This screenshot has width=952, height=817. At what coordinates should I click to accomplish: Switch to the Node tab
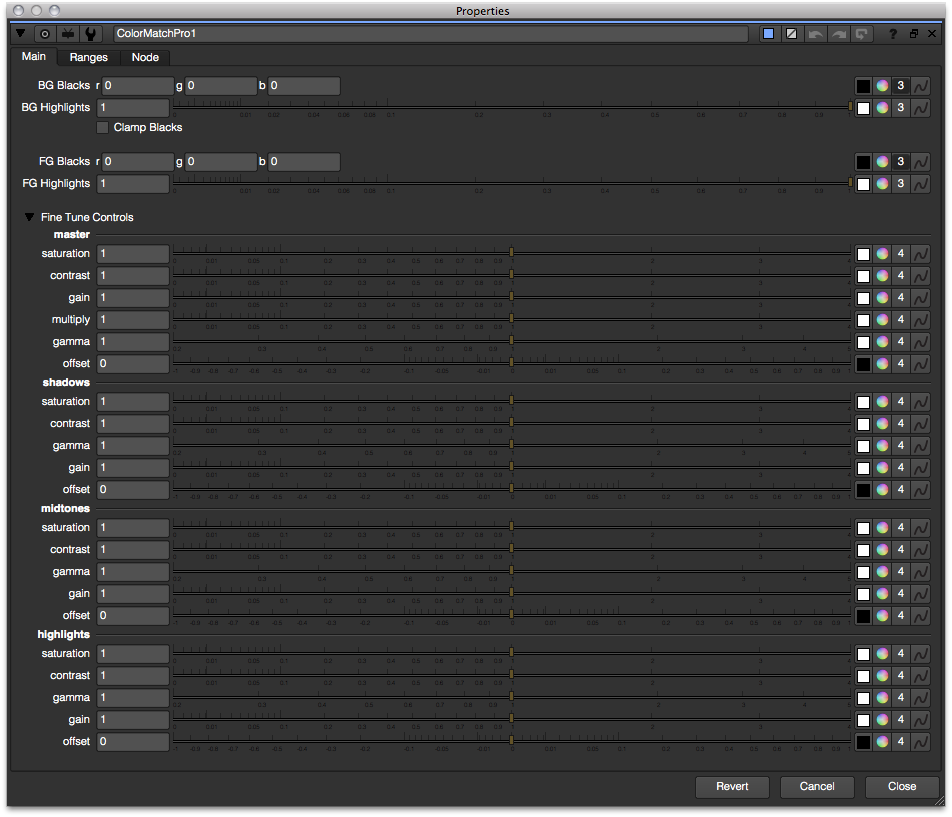(x=145, y=57)
